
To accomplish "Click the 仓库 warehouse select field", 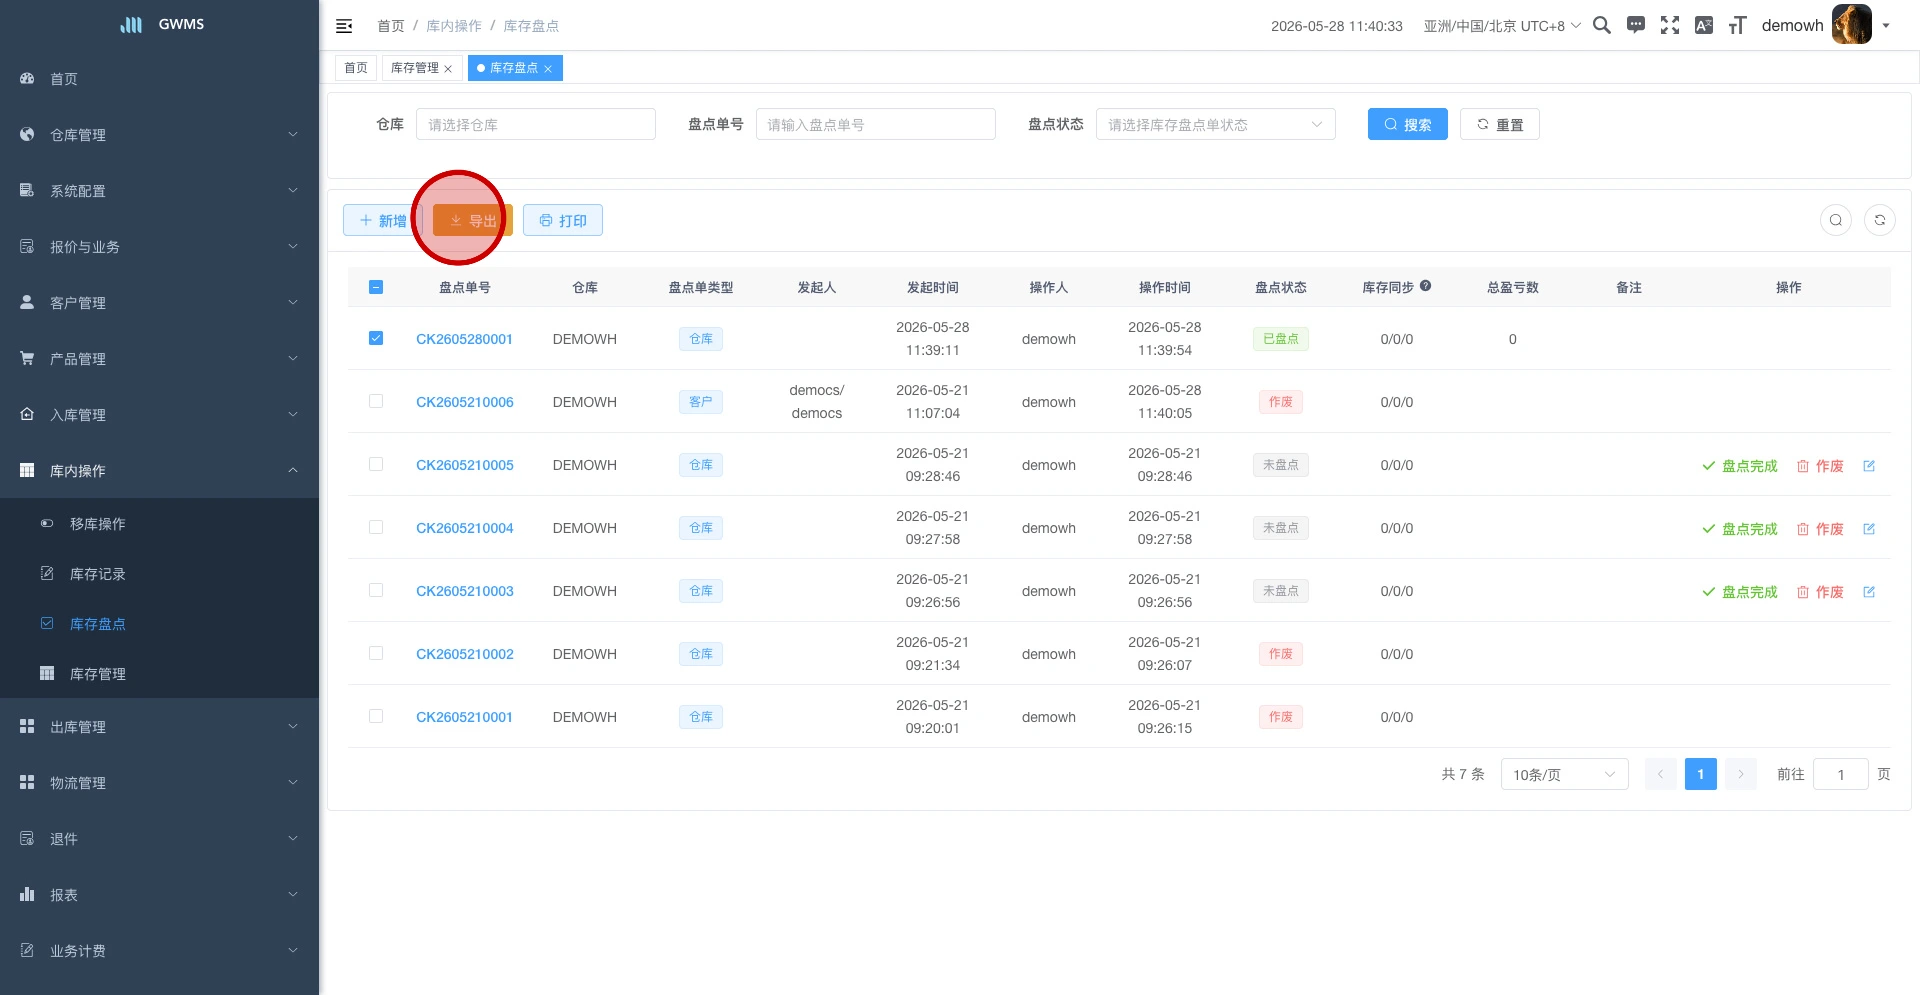I will point(535,124).
